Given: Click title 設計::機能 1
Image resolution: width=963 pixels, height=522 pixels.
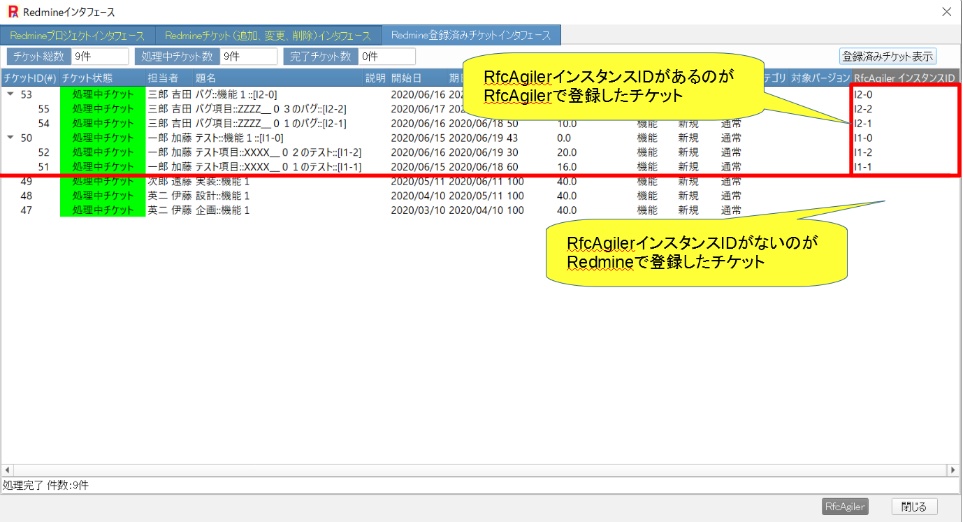Looking at the screenshot, I should [222, 195].
